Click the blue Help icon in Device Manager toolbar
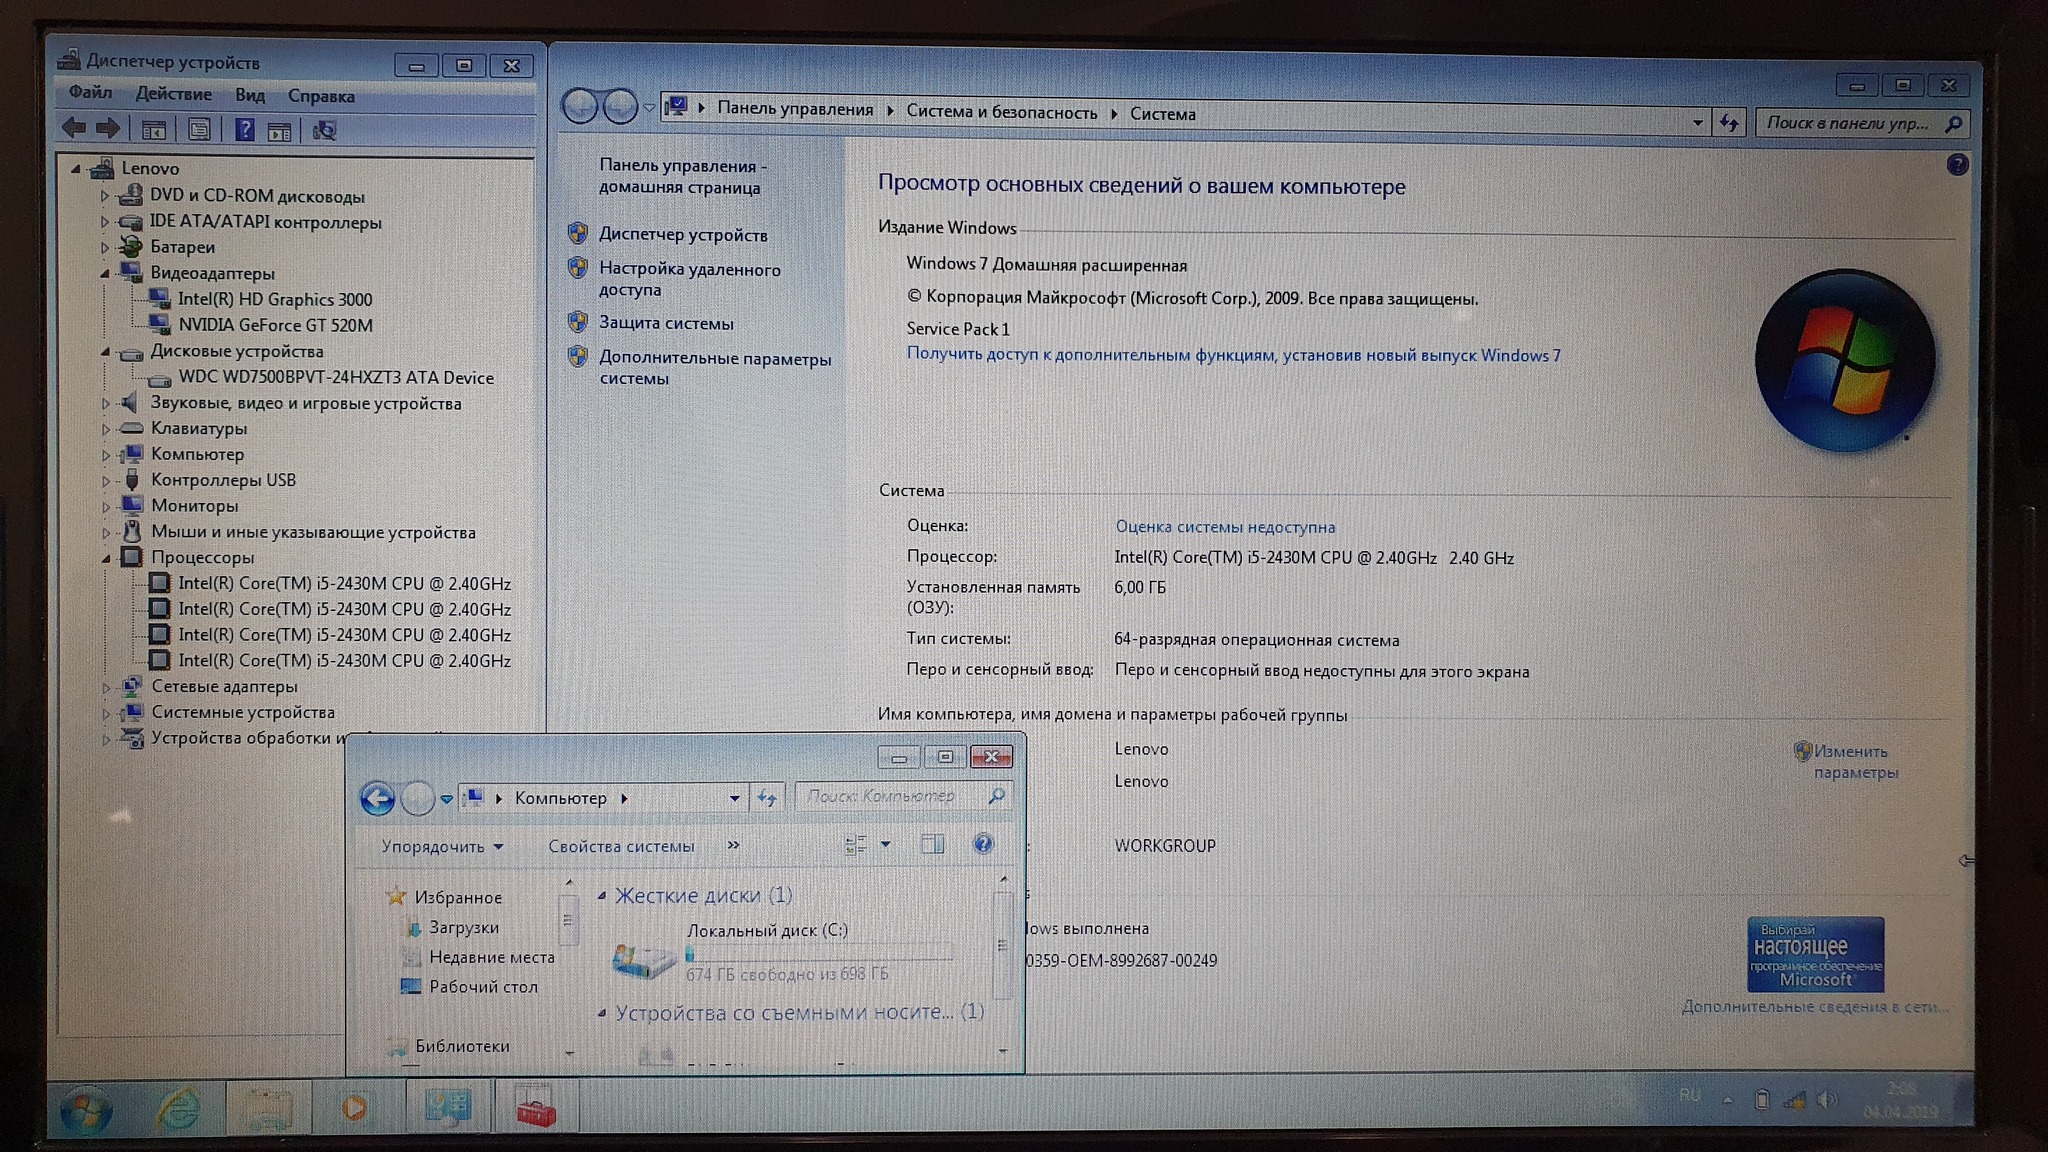Viewport: 2048px width, 1152px height. pos(244,130)
